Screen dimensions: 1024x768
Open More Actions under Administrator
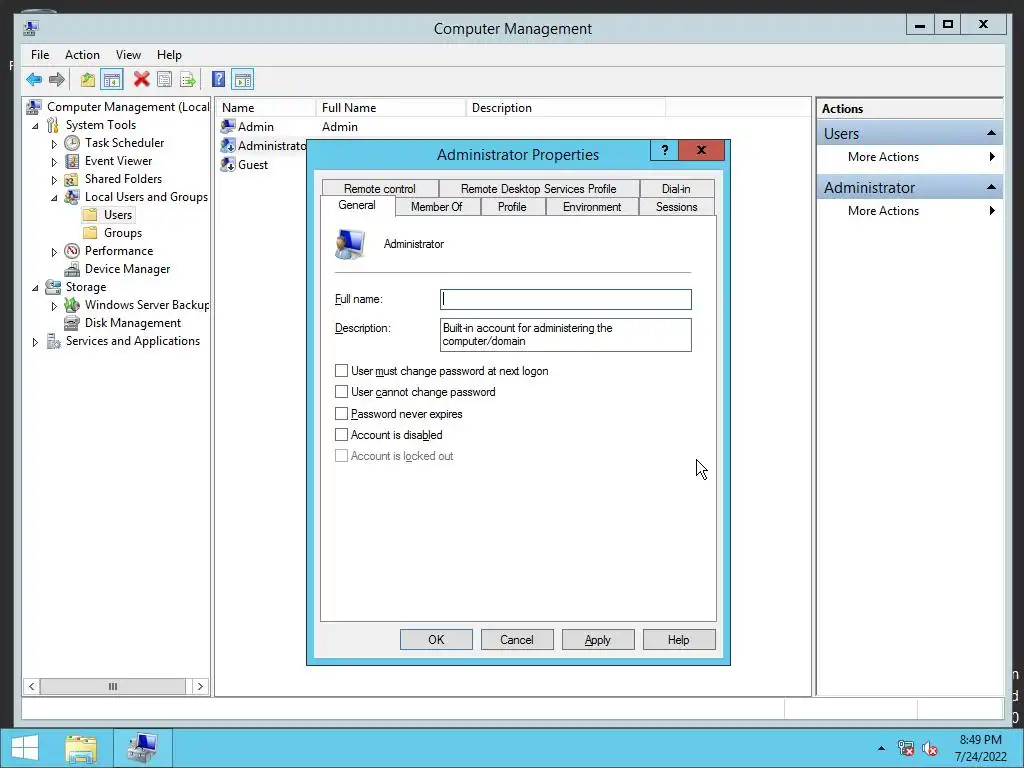click(x=909, y=211)
